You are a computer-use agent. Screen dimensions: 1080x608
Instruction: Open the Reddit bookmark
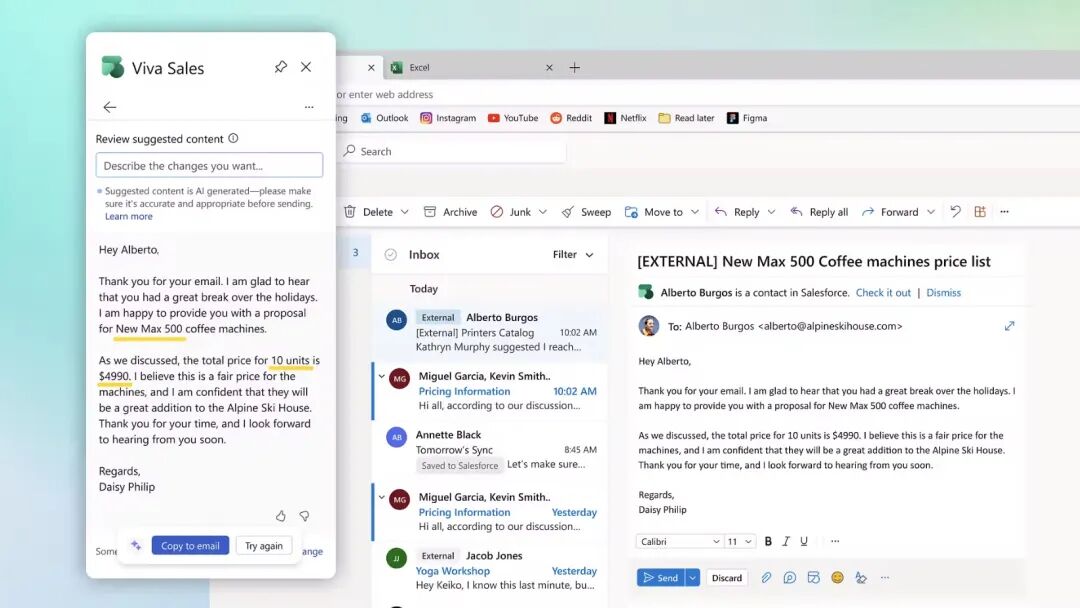571,118
